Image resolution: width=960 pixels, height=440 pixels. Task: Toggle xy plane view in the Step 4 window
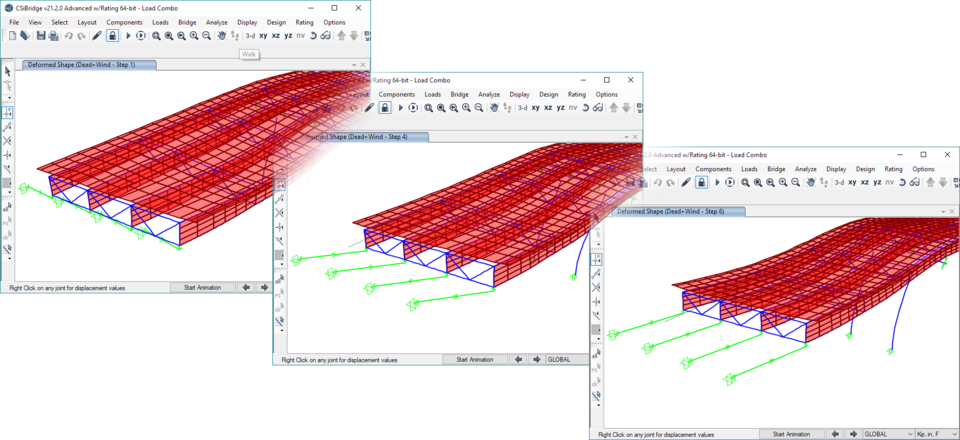click(535, 108)
